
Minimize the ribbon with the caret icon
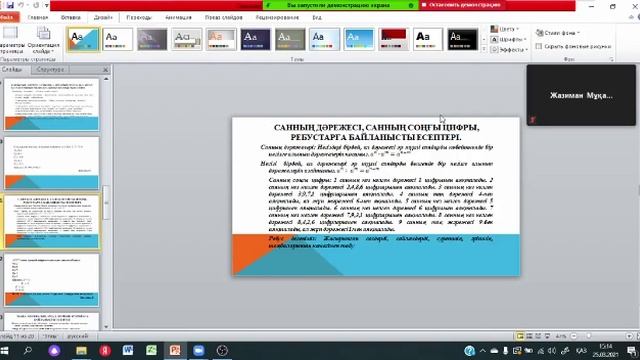631,18
